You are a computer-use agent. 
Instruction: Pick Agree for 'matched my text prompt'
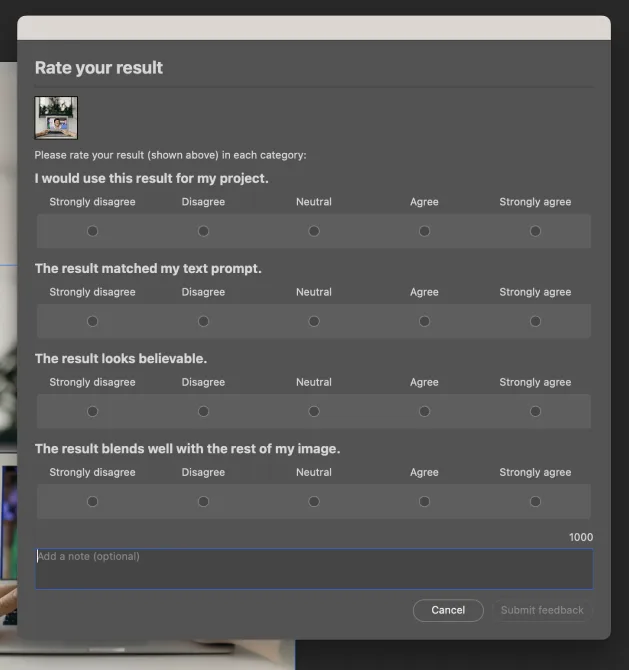tap(424, 321)
